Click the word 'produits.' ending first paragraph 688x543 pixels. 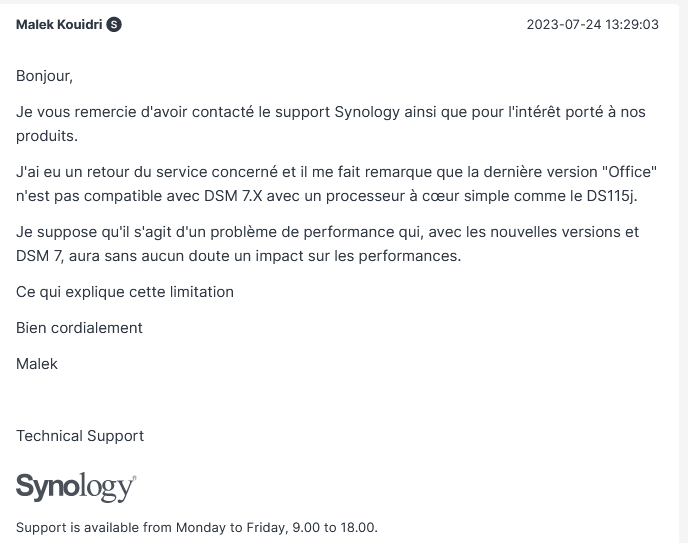pos(47,136)
